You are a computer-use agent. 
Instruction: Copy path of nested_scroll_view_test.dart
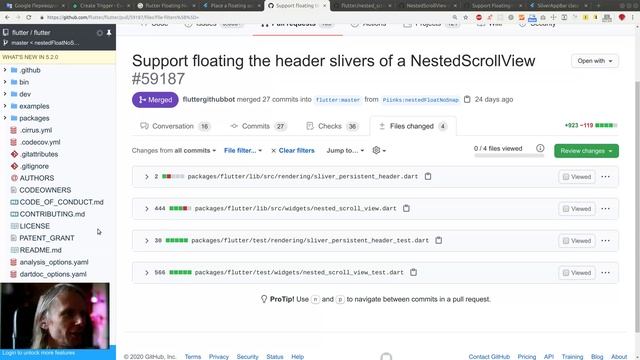[x=413, y=272]
